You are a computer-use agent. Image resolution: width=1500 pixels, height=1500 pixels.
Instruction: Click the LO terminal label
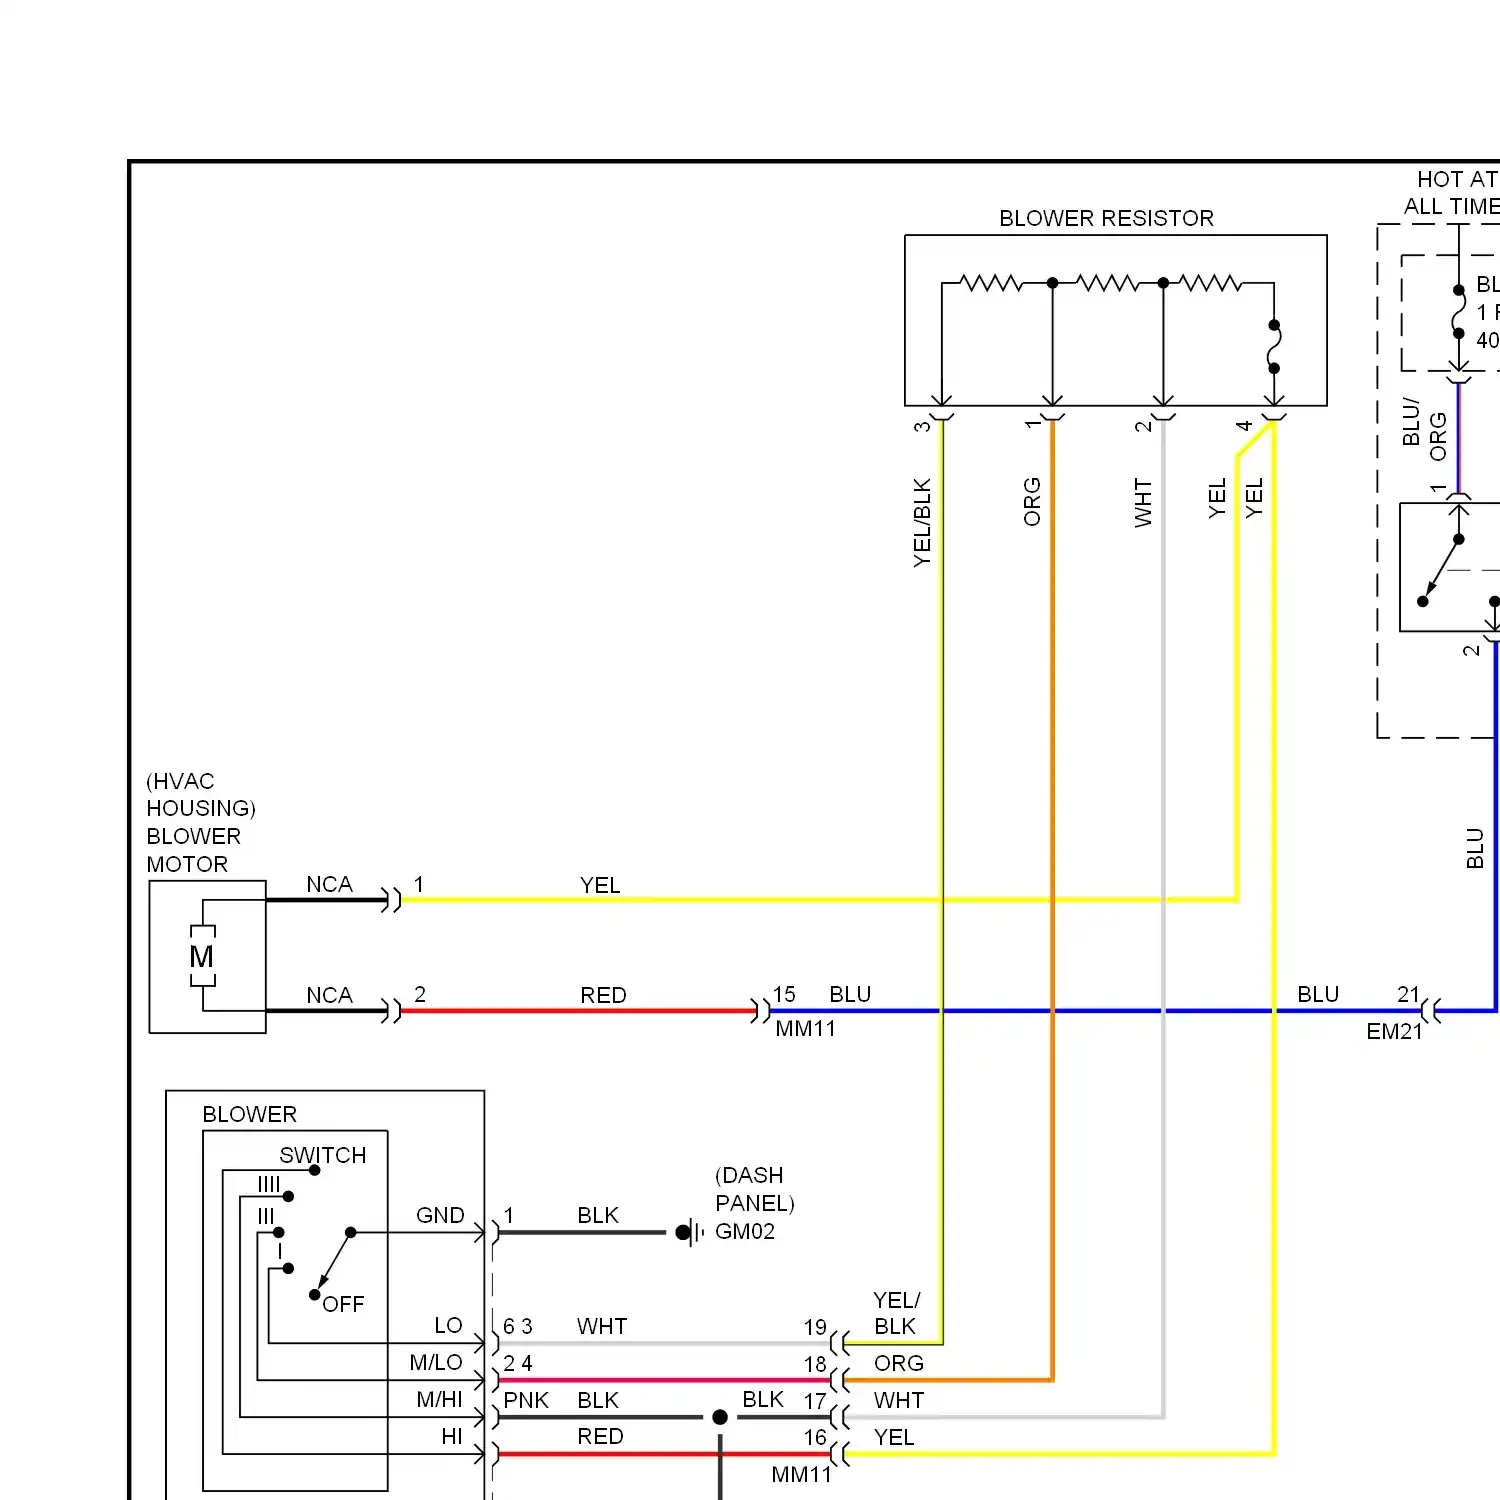tap(448, 1325)
